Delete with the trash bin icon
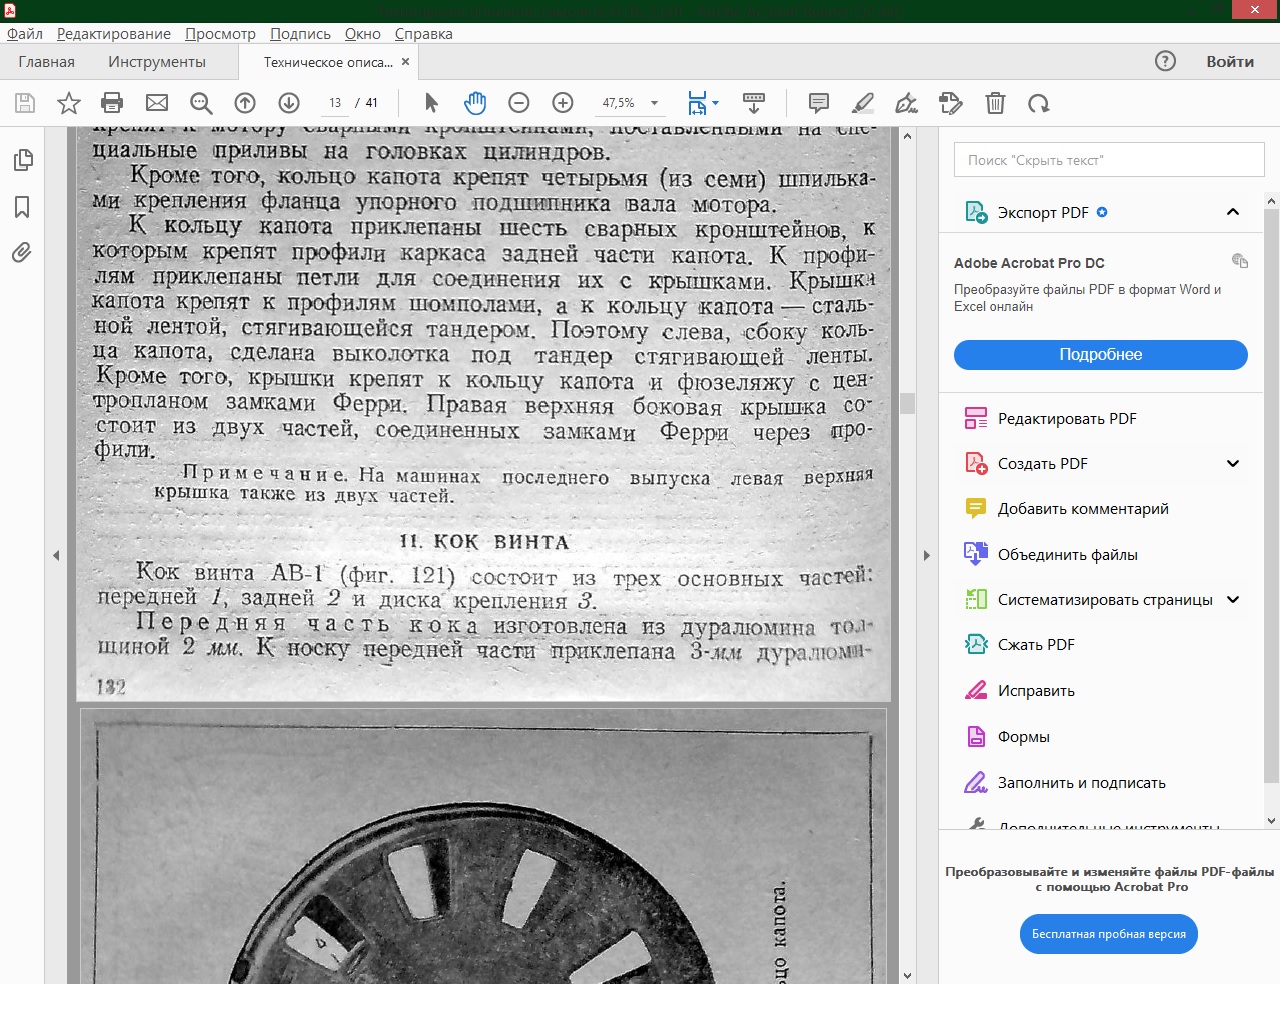 coord(995,103)
